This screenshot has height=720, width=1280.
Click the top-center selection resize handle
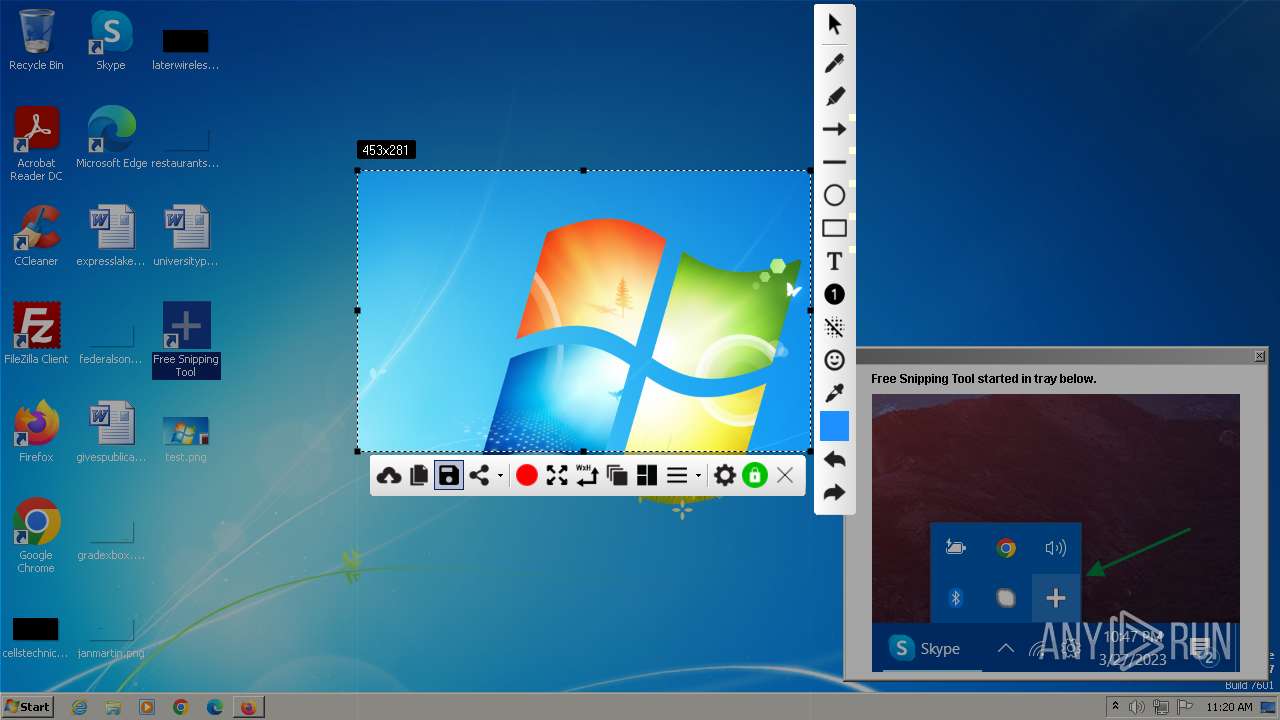584,170
